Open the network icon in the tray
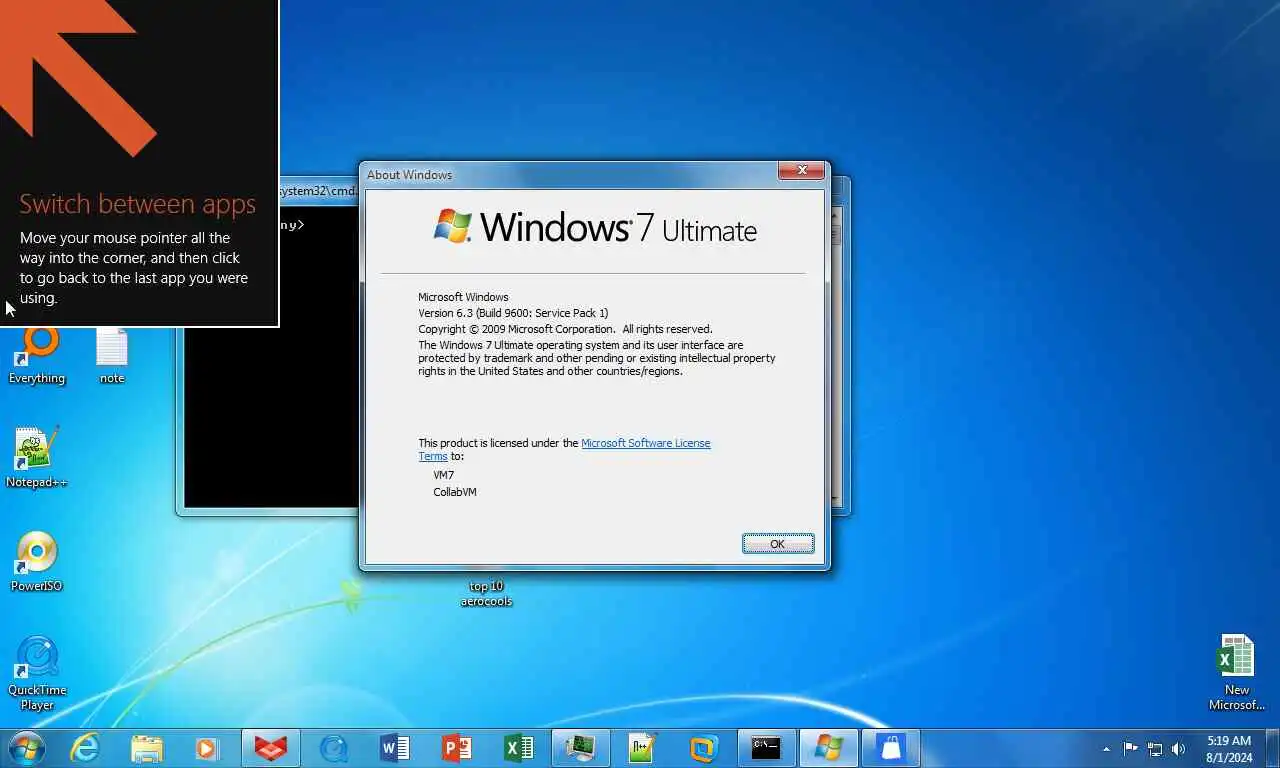Viewport: 1280px width, 768px height. tap(1155, 748)
